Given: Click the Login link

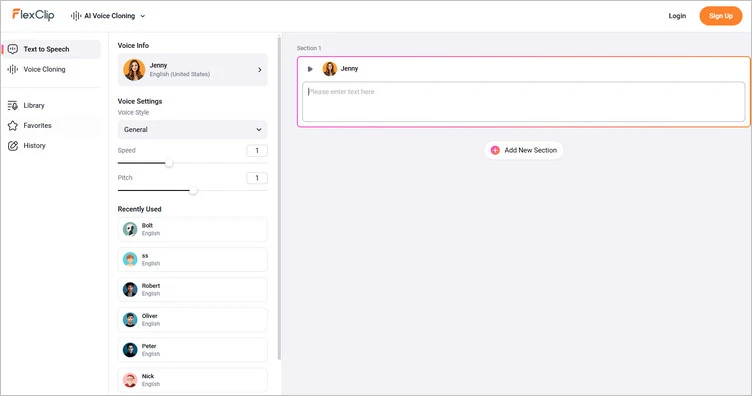Looking at the screenshot, I should (x=677, y=16).
